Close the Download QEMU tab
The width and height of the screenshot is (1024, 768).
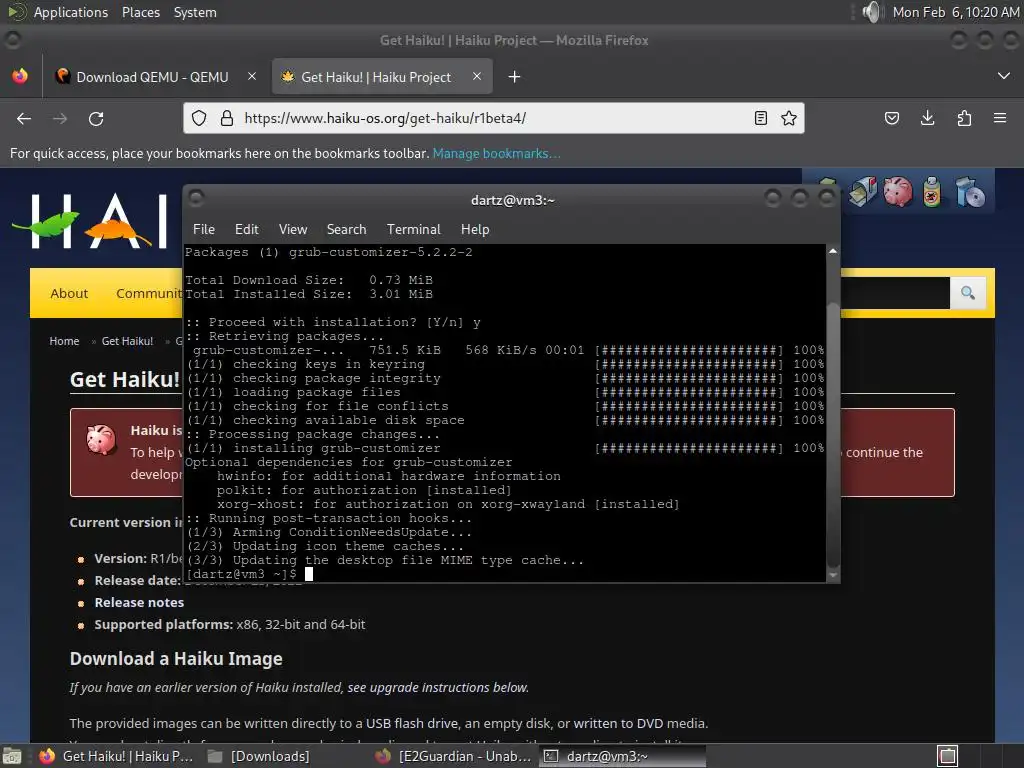pos(252,76)
